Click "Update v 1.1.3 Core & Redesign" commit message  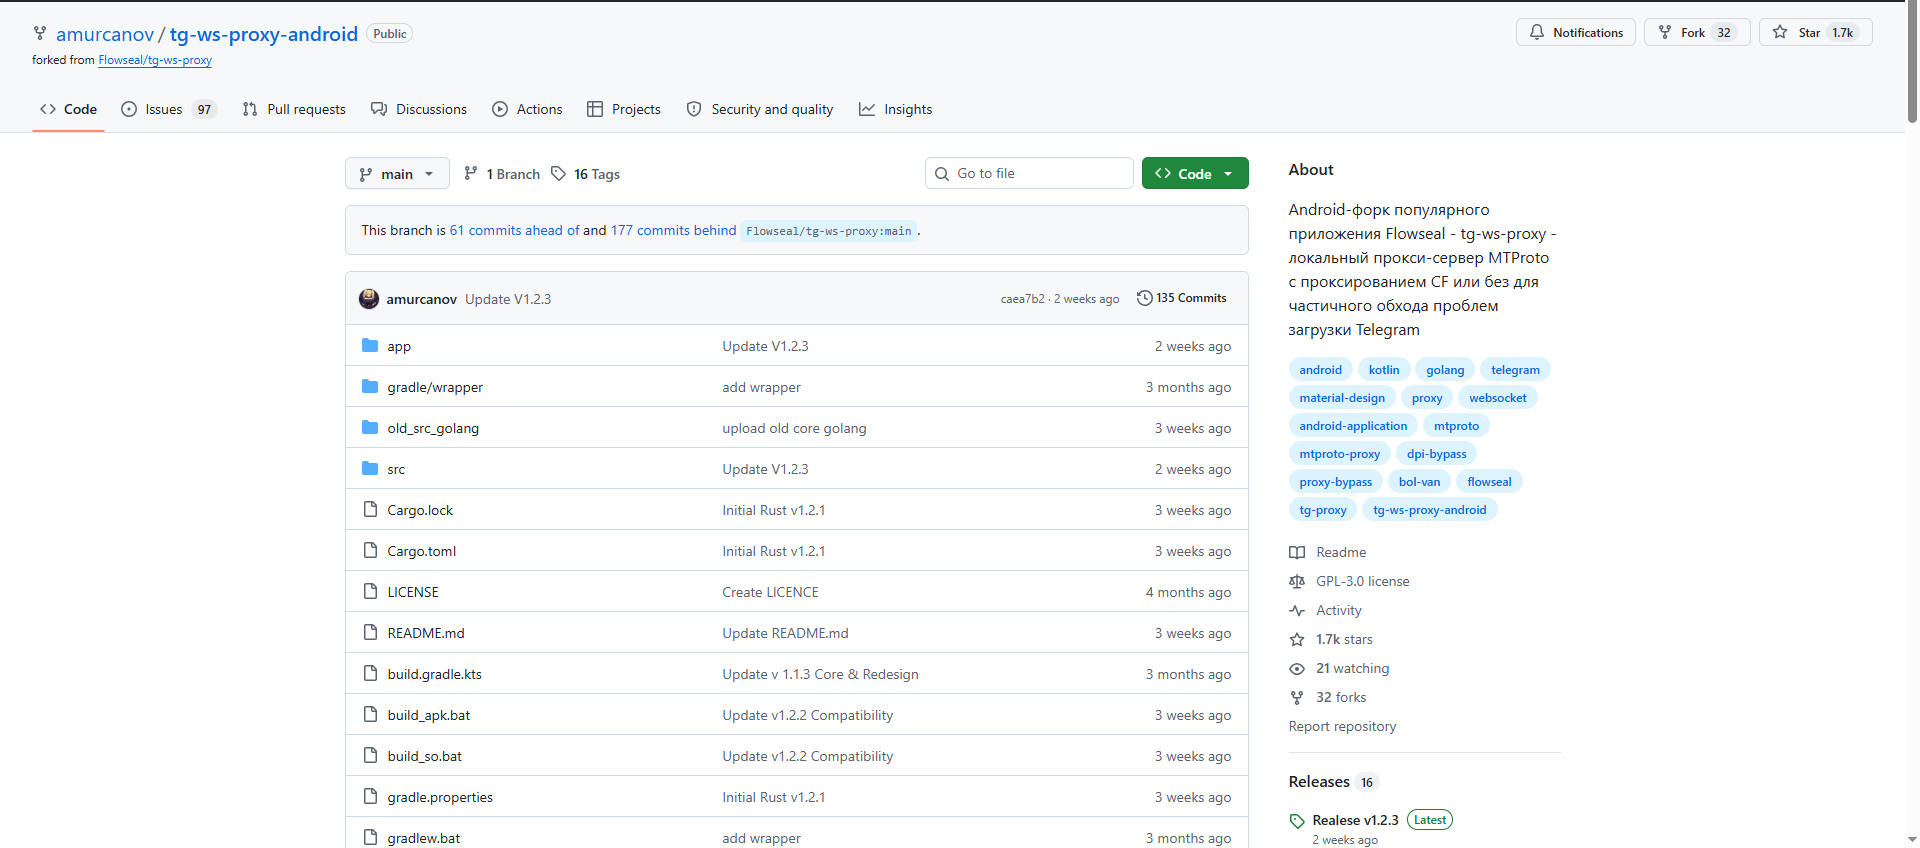(820, 674)
